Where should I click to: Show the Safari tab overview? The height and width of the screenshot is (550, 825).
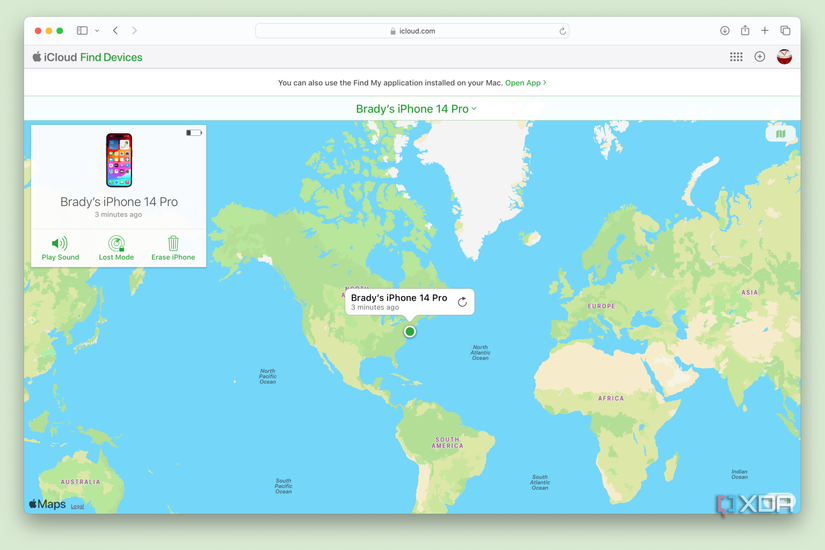(x=785, y=31)
